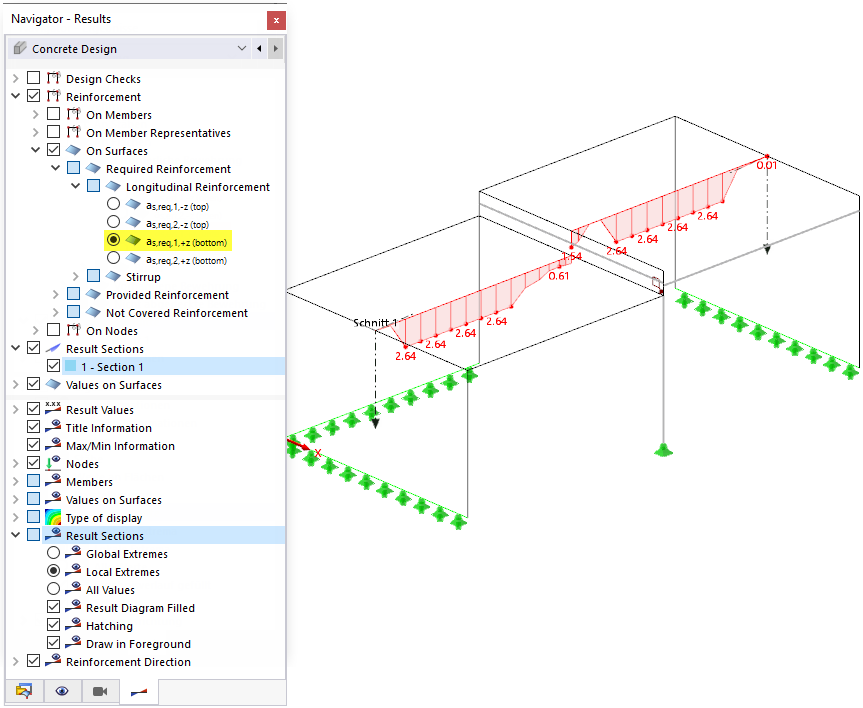
Task: Click the 0.01 result value in model
Action: [766, 165]
